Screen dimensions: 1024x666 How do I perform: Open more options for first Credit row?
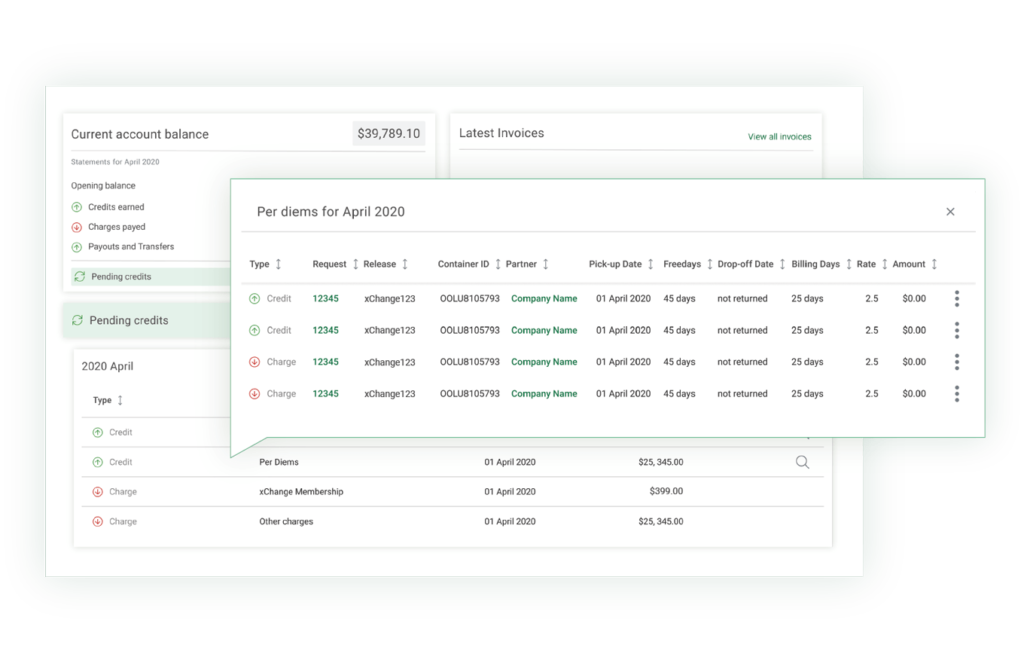point(957,299)
